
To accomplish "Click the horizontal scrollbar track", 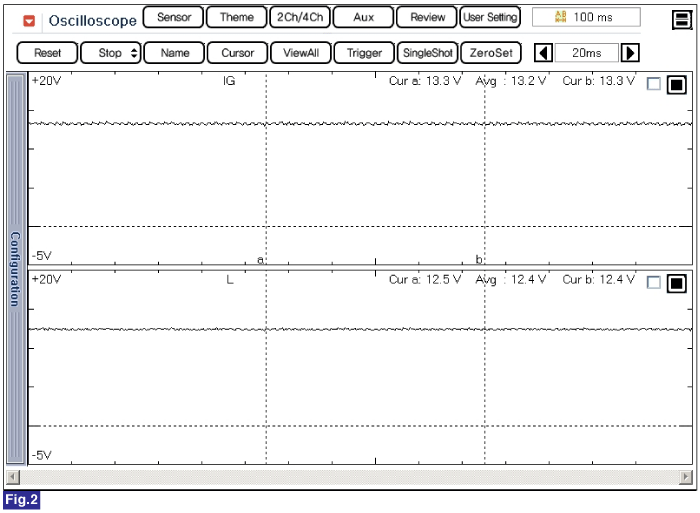I will pos(349,477).
